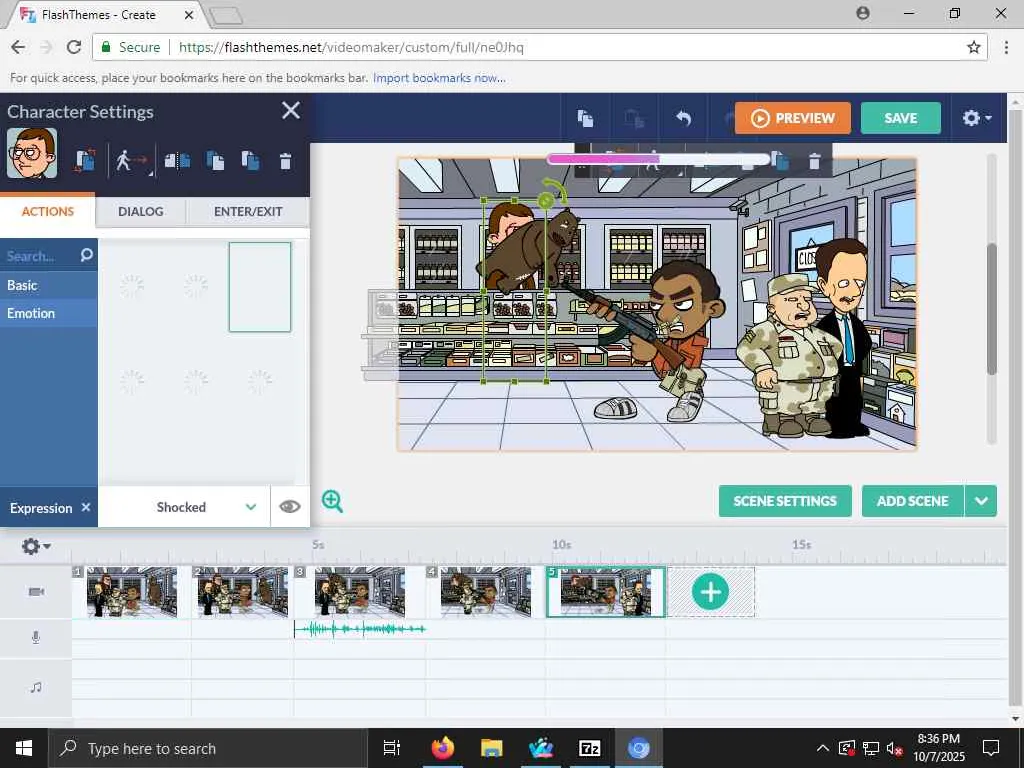Click the zoom-in magnifier below the stage
1024x768 pixels.
pos(332,502)
